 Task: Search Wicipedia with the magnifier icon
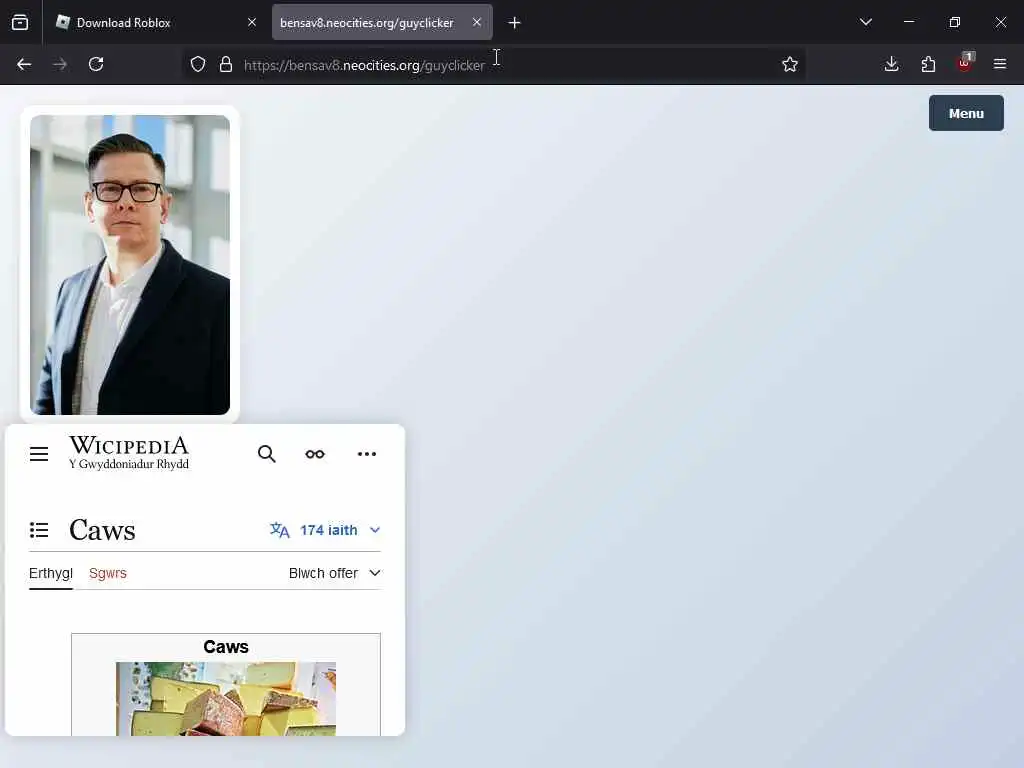point(266,454)
